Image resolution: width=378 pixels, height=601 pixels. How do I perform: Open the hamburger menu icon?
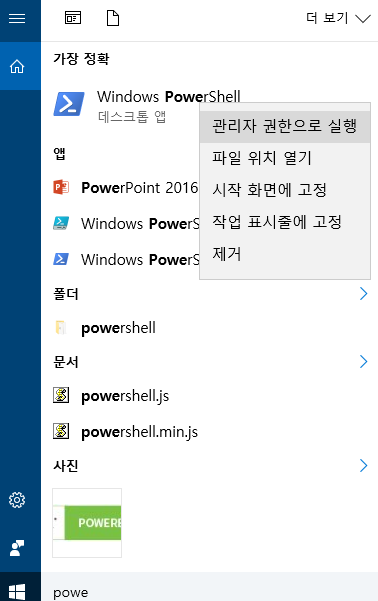point(17,18)
